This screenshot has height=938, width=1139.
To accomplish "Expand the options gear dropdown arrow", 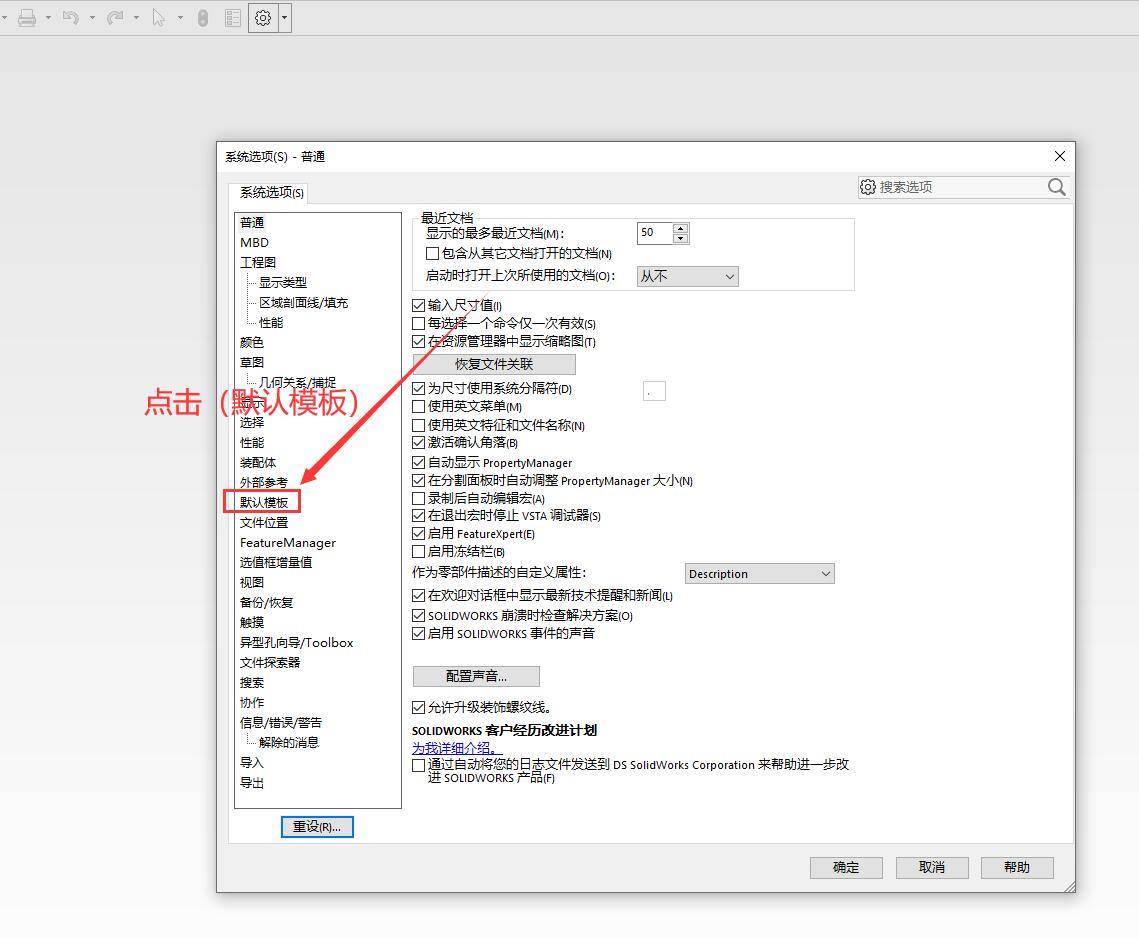I will (285, 18).
